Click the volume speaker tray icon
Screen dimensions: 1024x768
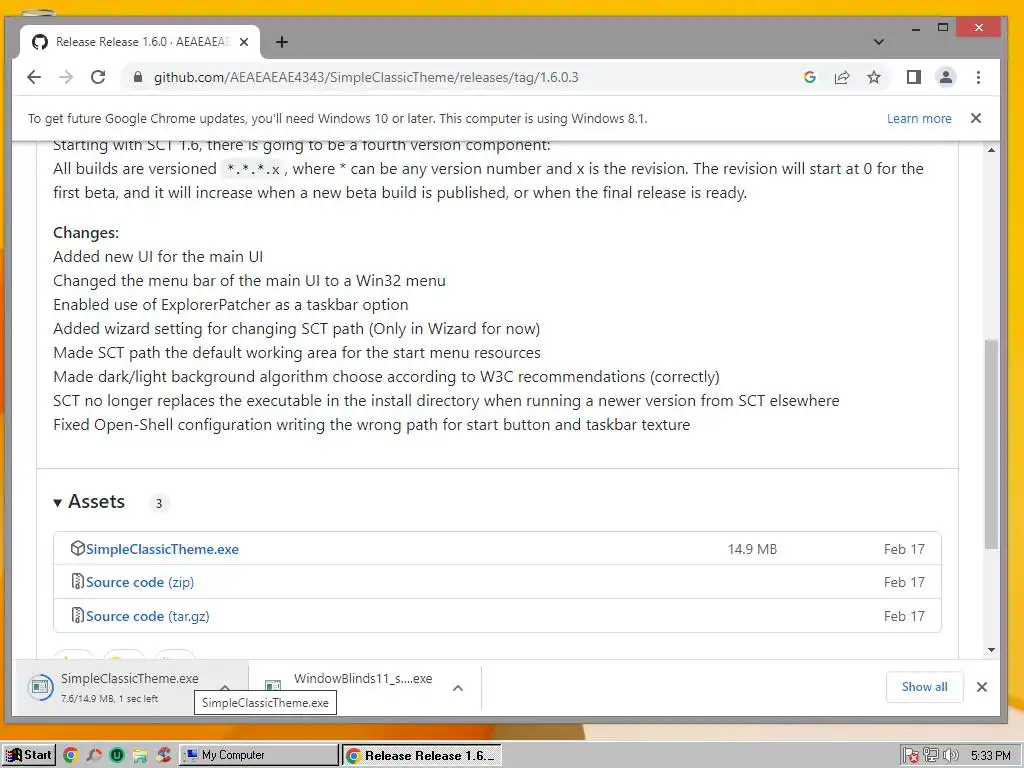950,756
